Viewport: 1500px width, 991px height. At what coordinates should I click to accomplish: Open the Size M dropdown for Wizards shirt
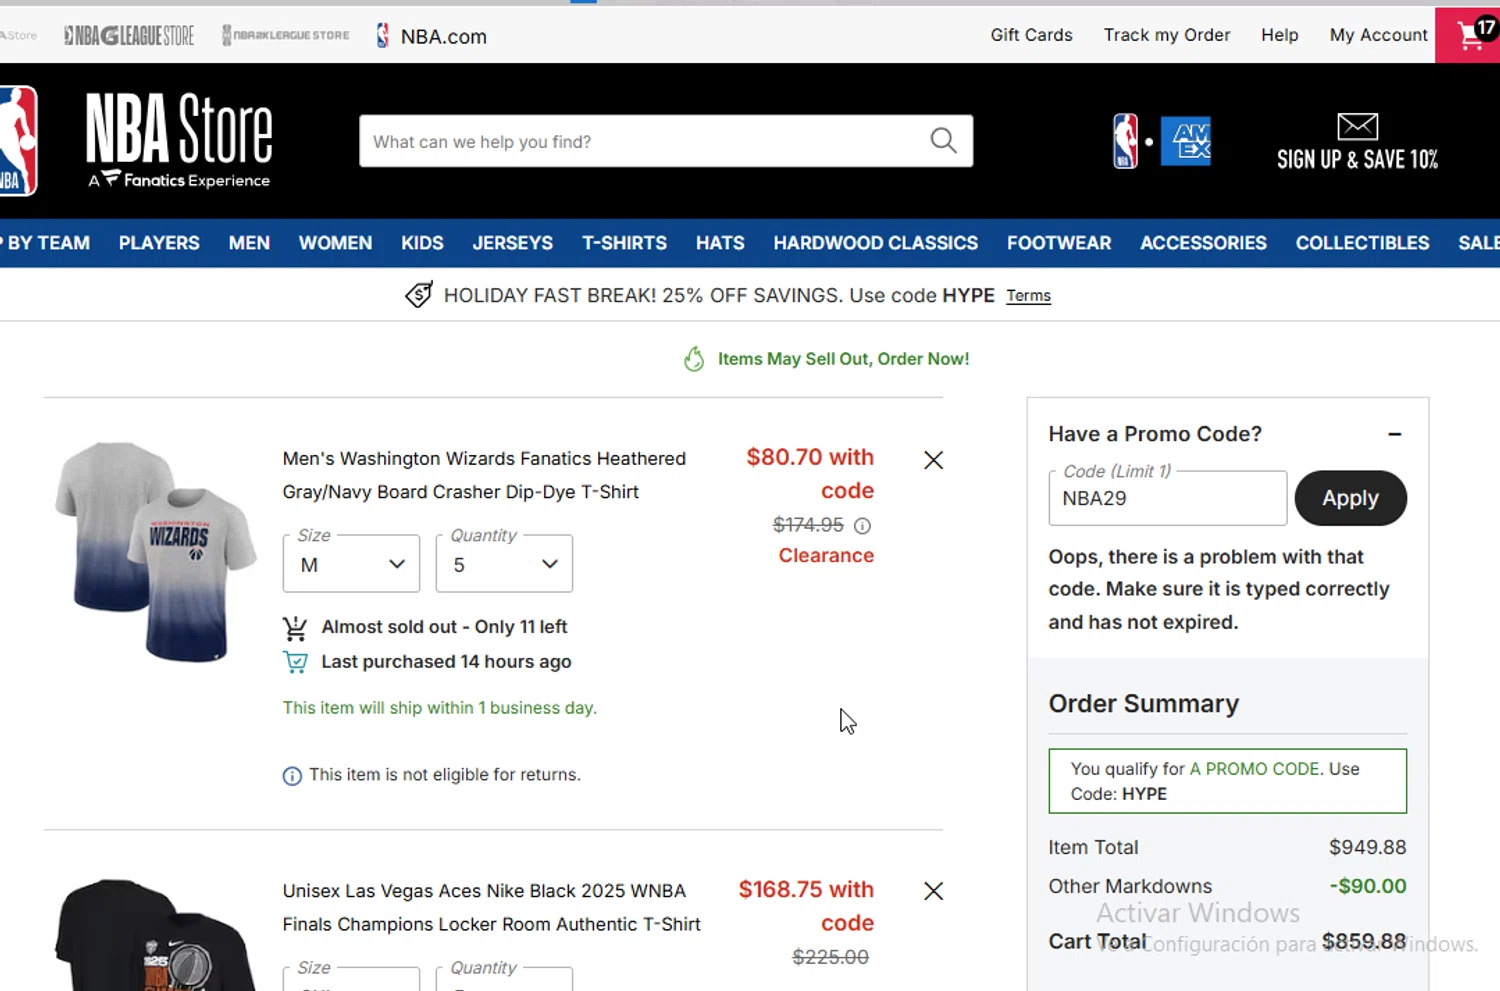[351, 564]
